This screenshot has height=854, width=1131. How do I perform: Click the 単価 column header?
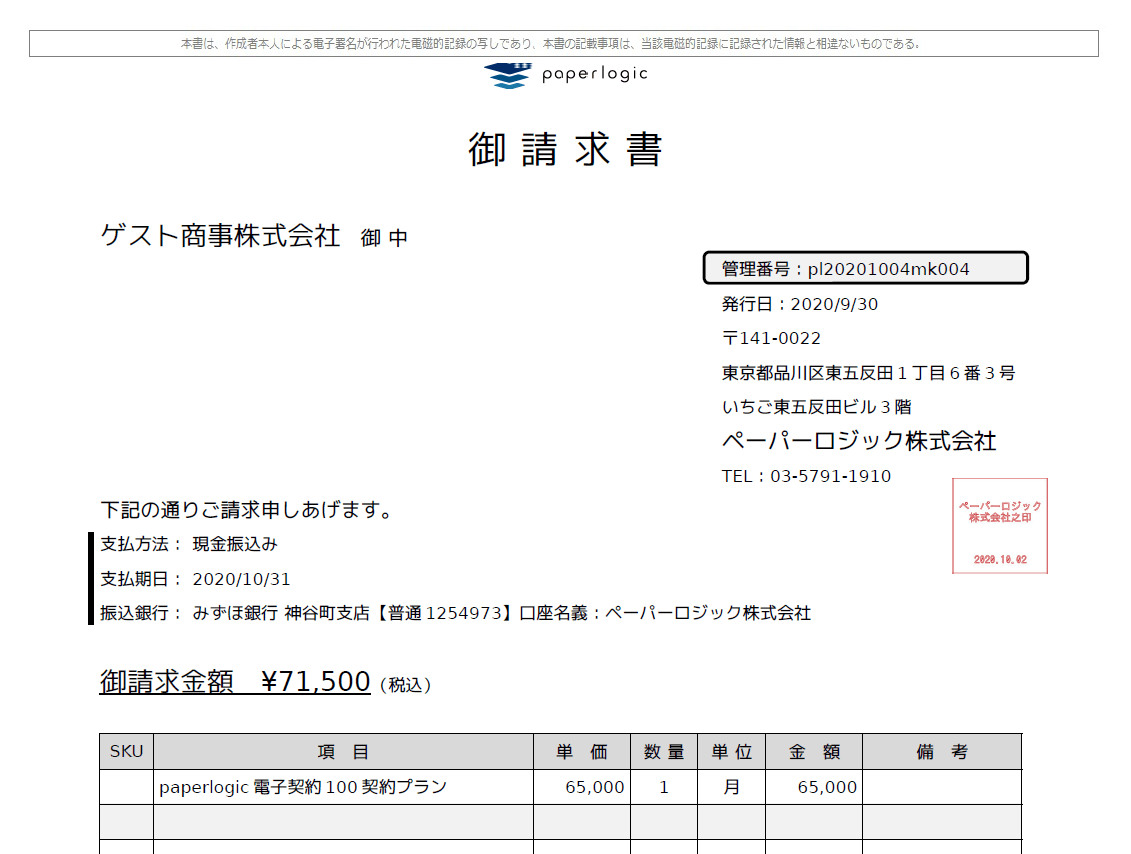click(x=582, y=752)
